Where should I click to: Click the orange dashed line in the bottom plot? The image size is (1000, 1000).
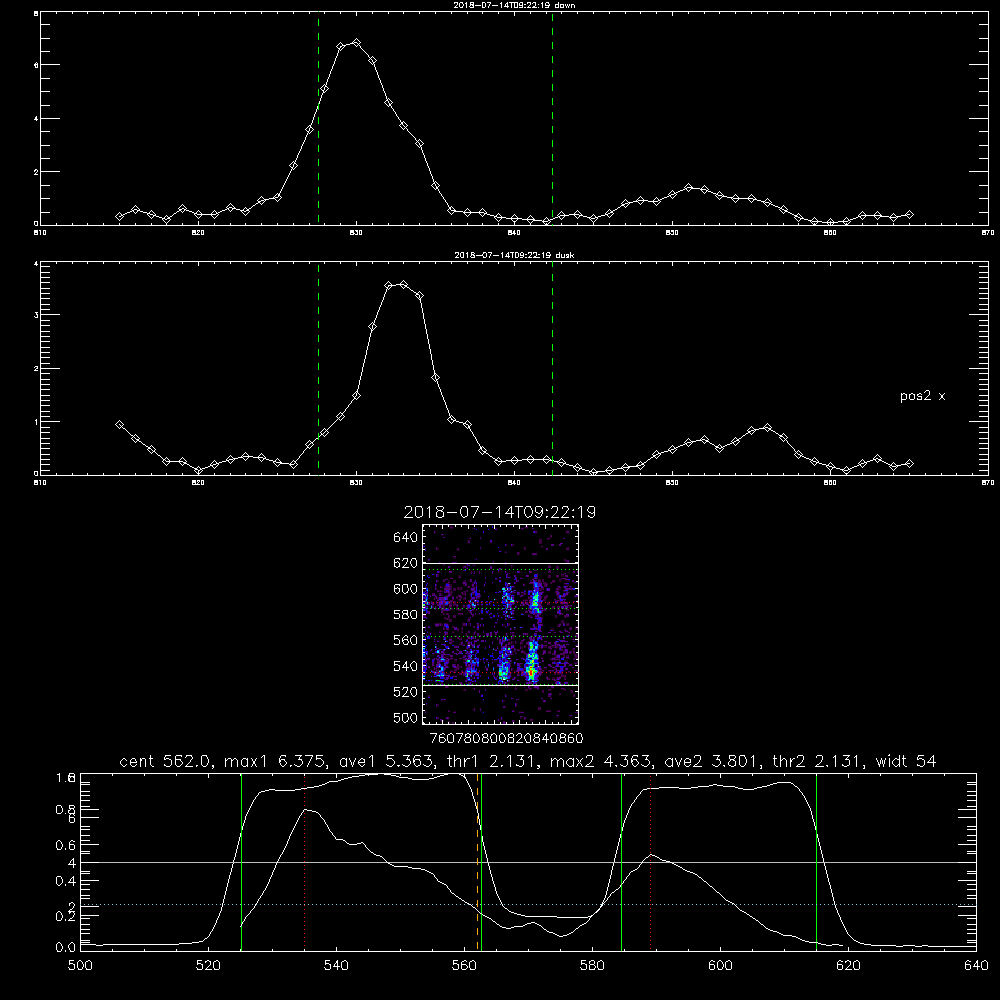[477, 861]
